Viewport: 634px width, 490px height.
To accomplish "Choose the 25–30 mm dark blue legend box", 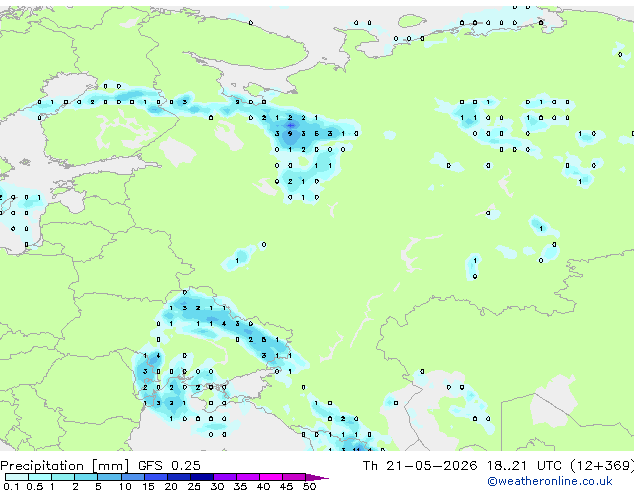I will [x=201, y=477].
